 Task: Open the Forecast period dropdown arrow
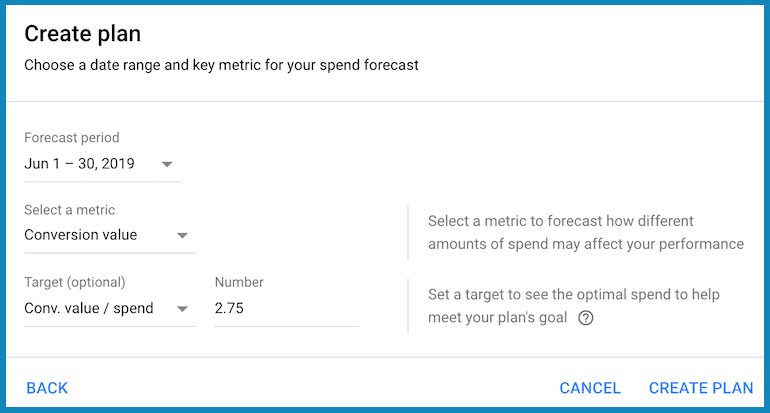pos(166,164)
